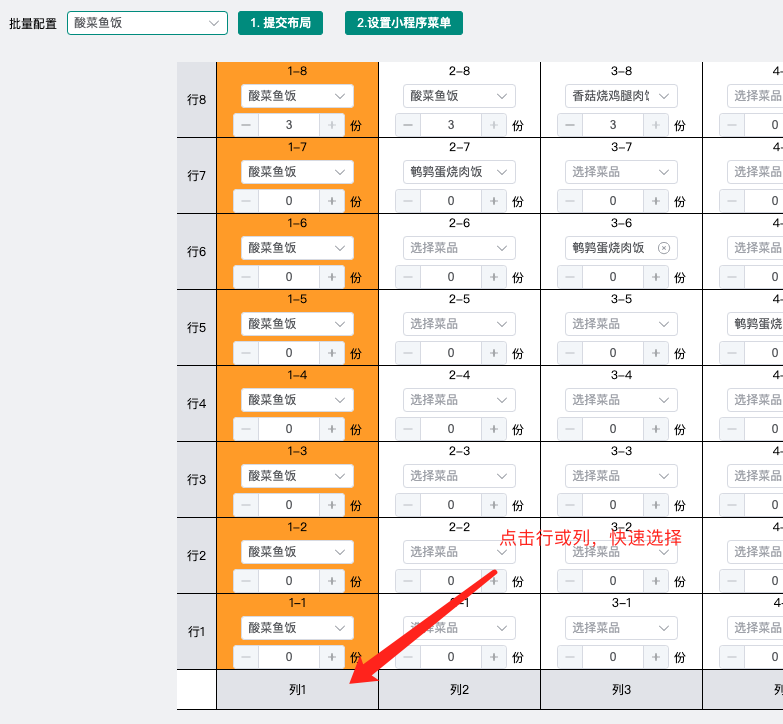
Task: Decrease quantity in cell 2-8
Action: [x=408, y=125]
